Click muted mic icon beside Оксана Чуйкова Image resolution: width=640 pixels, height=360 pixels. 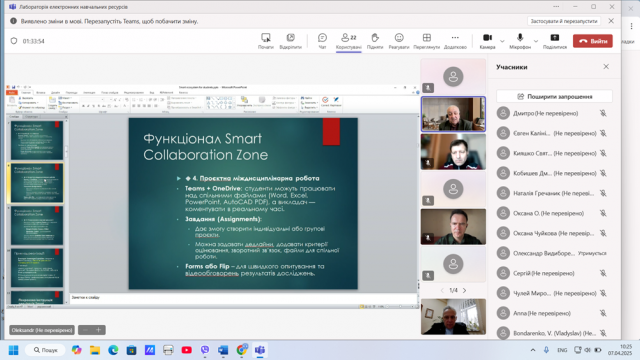pos(603,233)
